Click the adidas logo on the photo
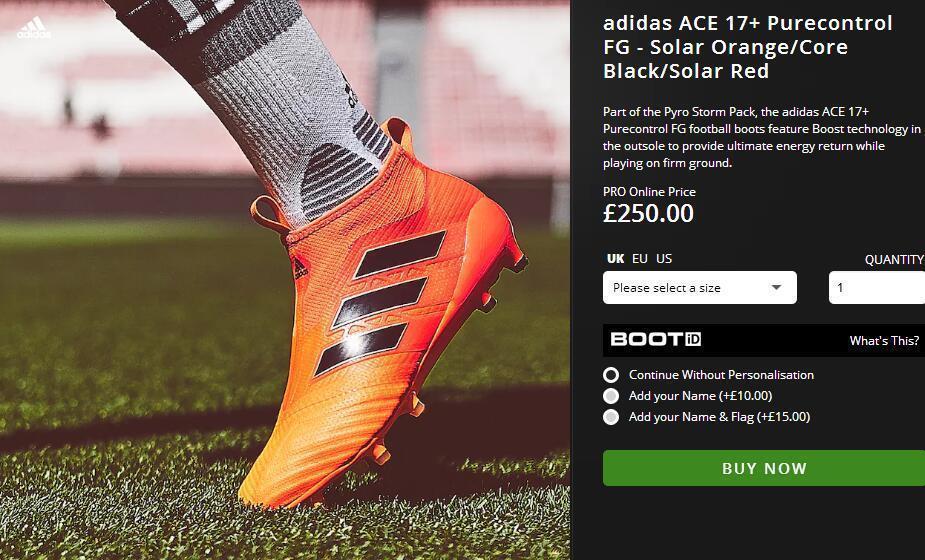The width and height of the screenshot is (925, 560). (33, 27)
